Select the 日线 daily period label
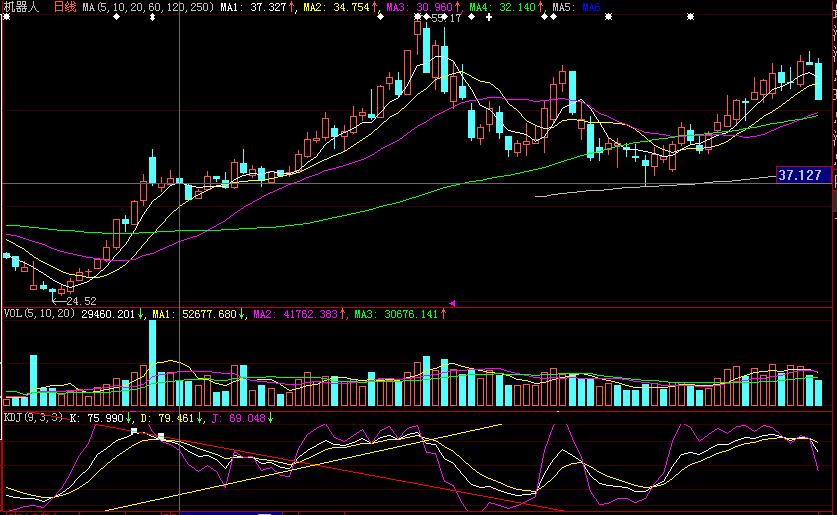Image resolution: width=837 pixels, height=515 pixels. pos(65,7)
